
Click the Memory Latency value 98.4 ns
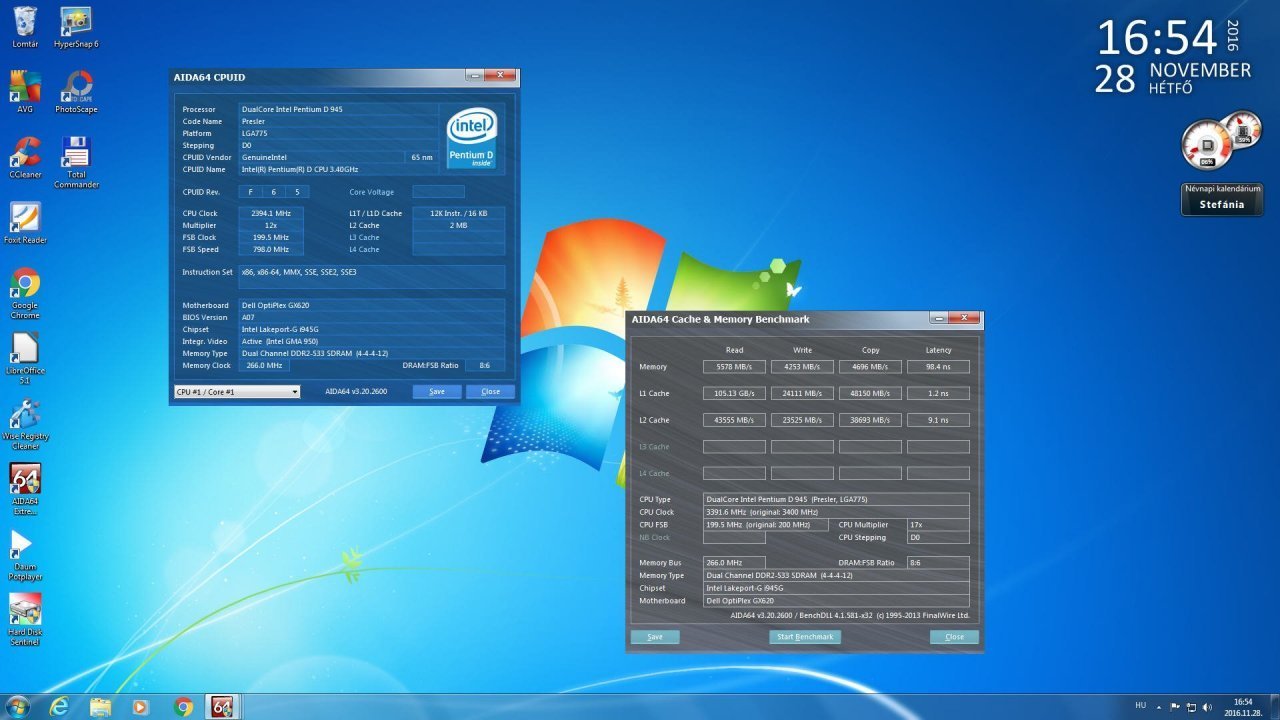[938, 367]
